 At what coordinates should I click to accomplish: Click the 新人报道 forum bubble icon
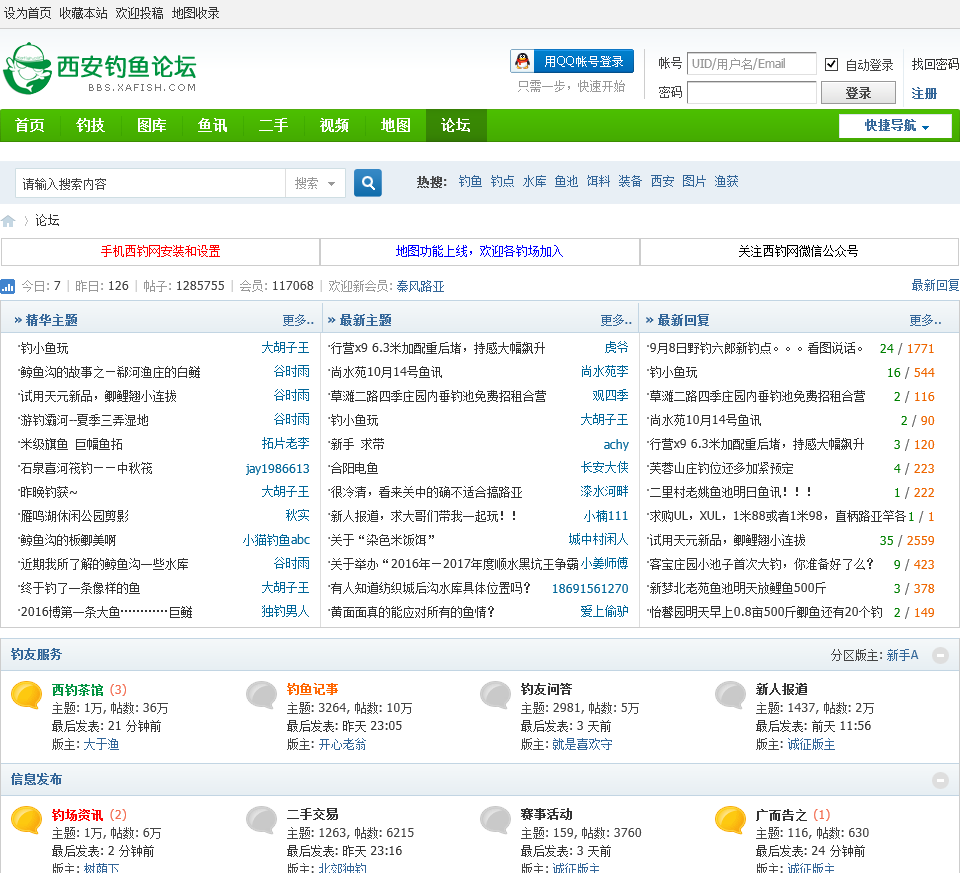coord(730,695)
